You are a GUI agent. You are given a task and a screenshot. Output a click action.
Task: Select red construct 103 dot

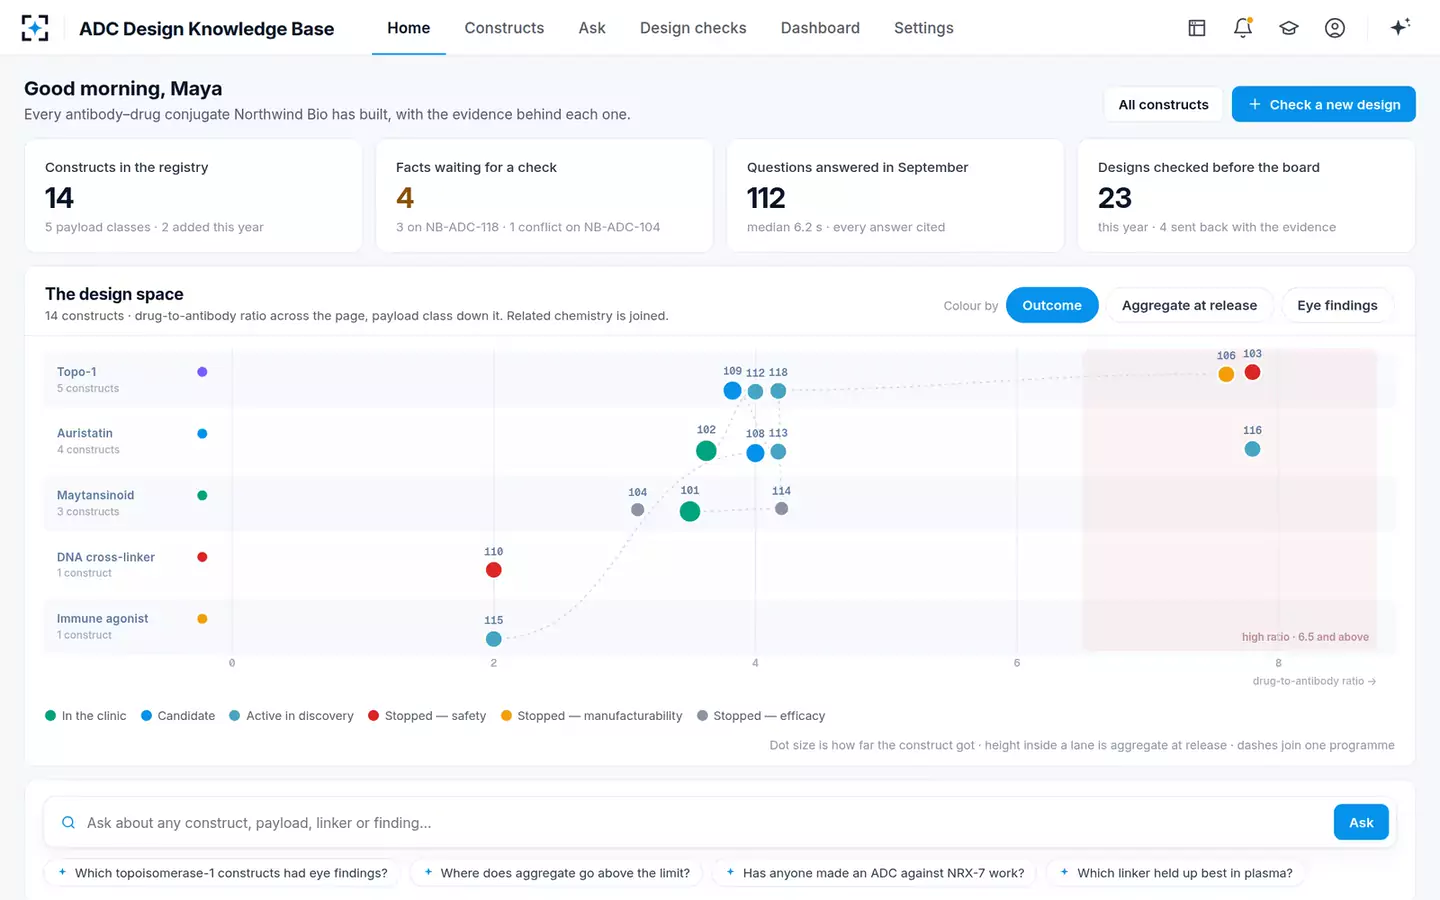pos(1252,372)
